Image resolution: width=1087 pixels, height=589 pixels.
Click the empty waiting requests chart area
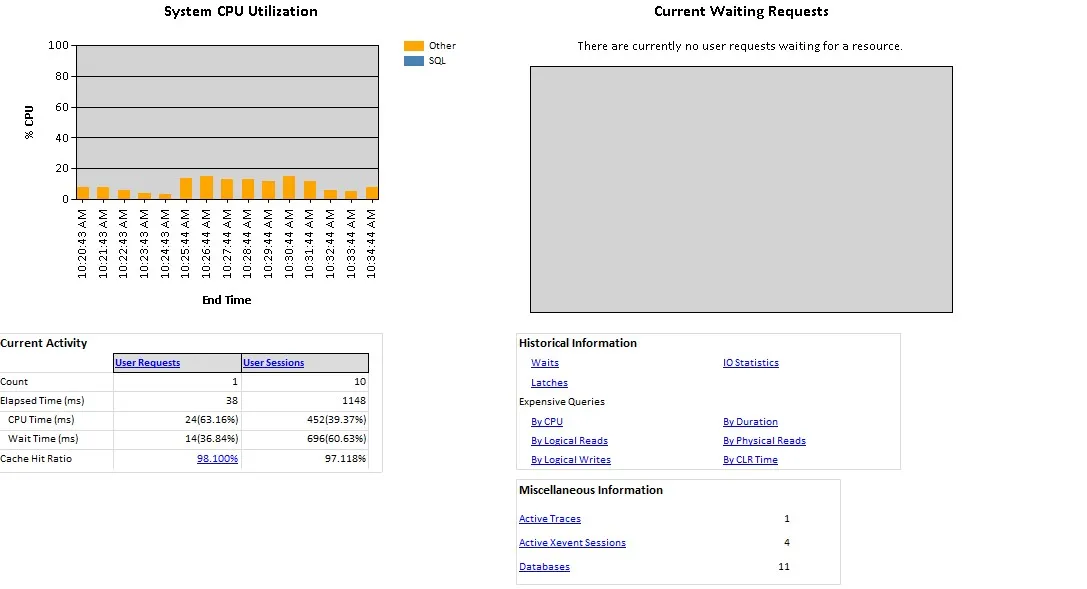[x=741, y=189]
